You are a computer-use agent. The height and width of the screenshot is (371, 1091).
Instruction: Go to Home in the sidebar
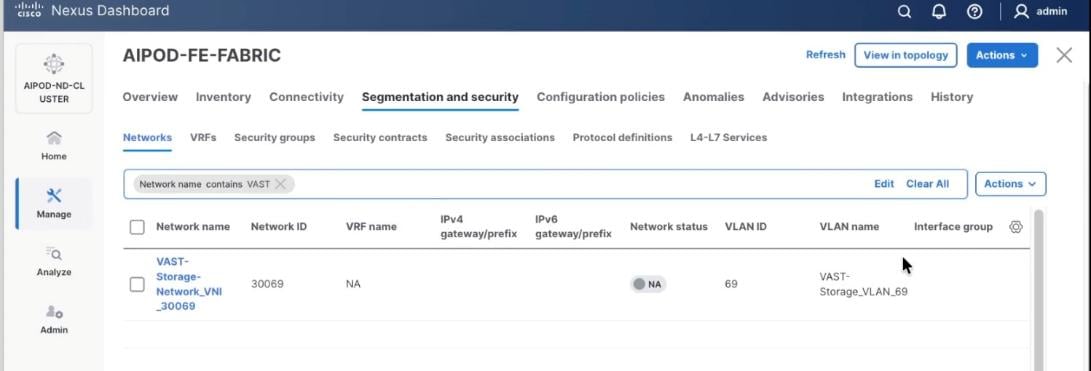tap(54, 145)
